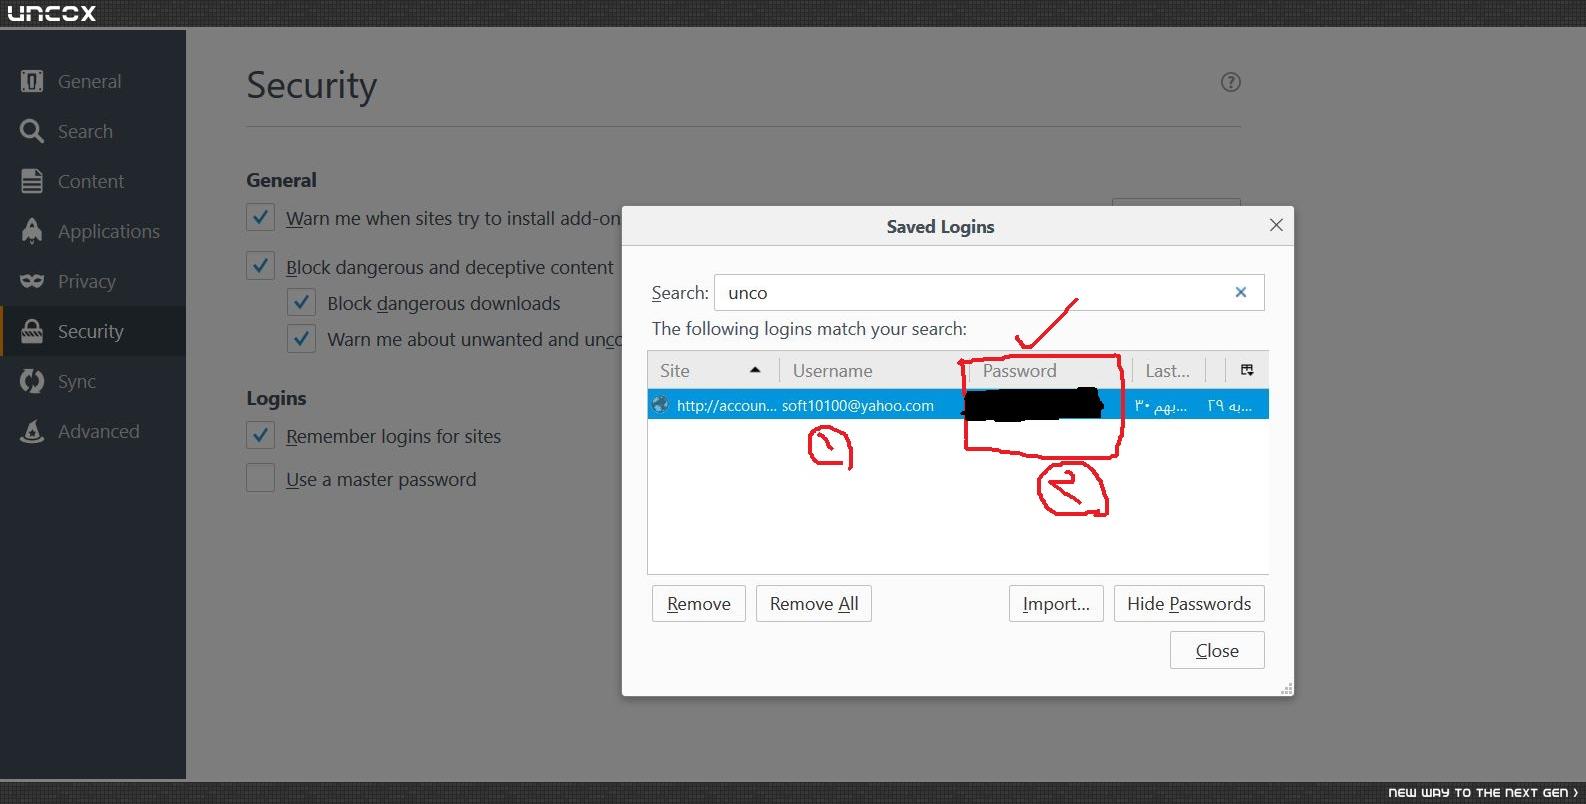Click the Close button in Saved Logins
The width and height of the screenshot is (1586, 804).
[x=1217, y=650]
